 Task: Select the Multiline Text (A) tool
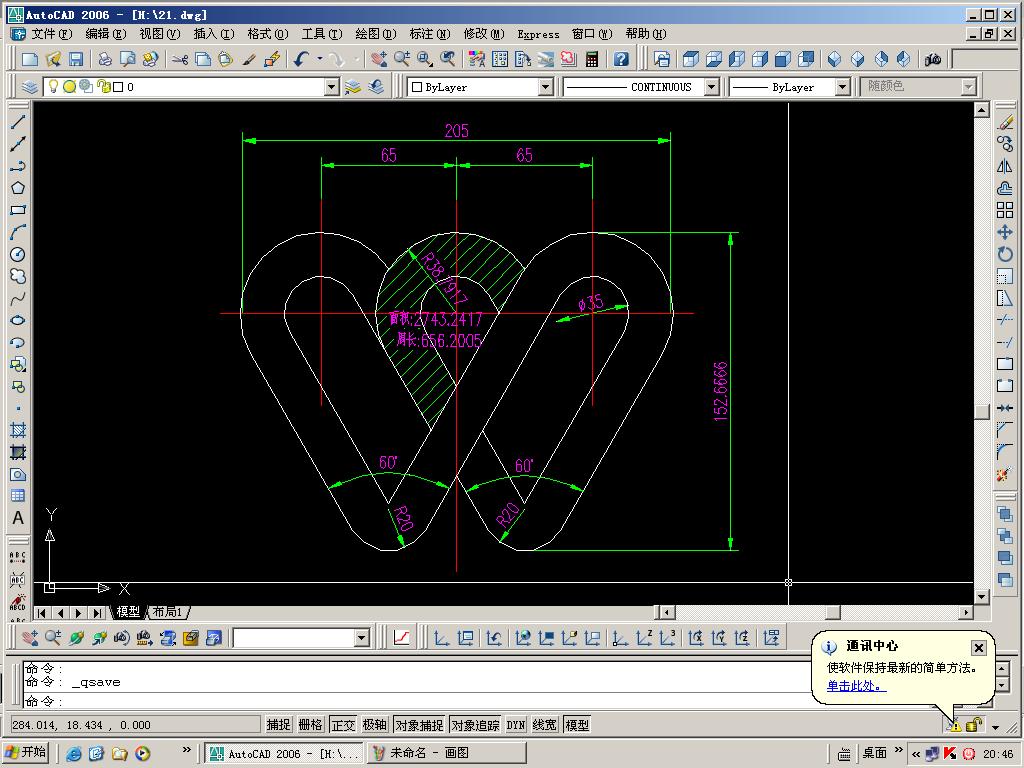coord(18,518)
